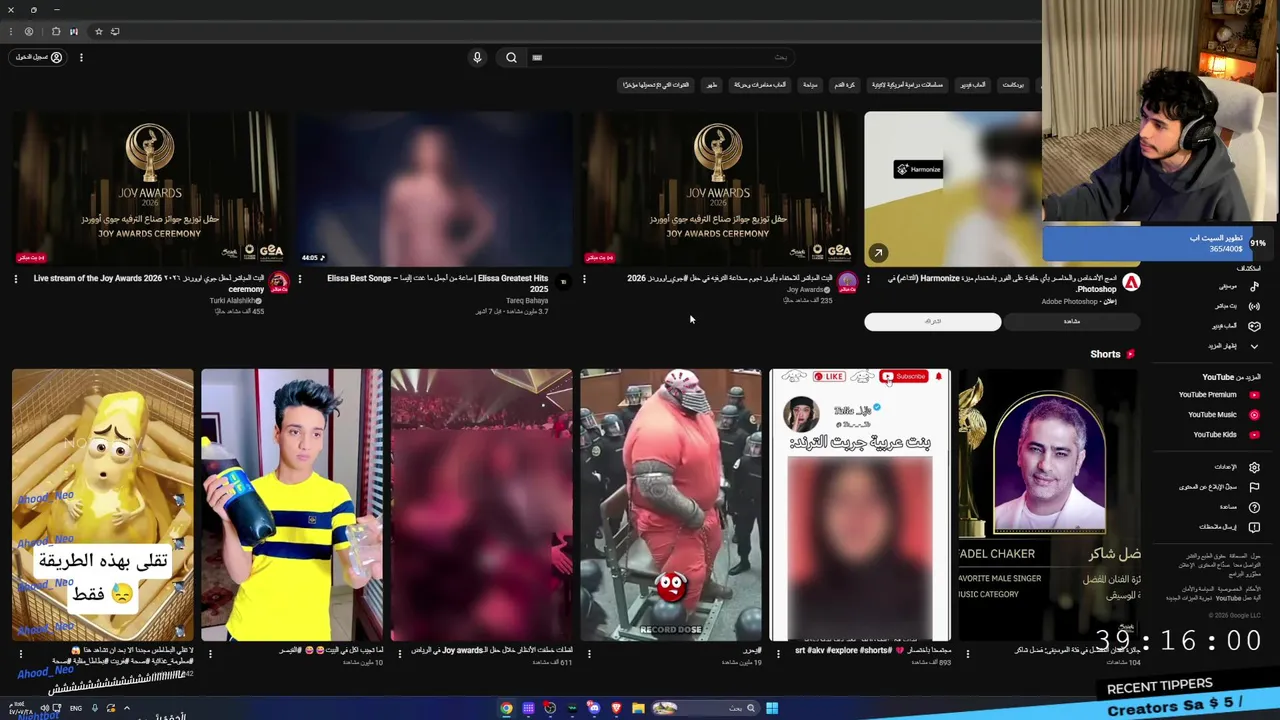
Task: Open the Joy Awards channel live stream thumbnail
Action: click(718, 188)
